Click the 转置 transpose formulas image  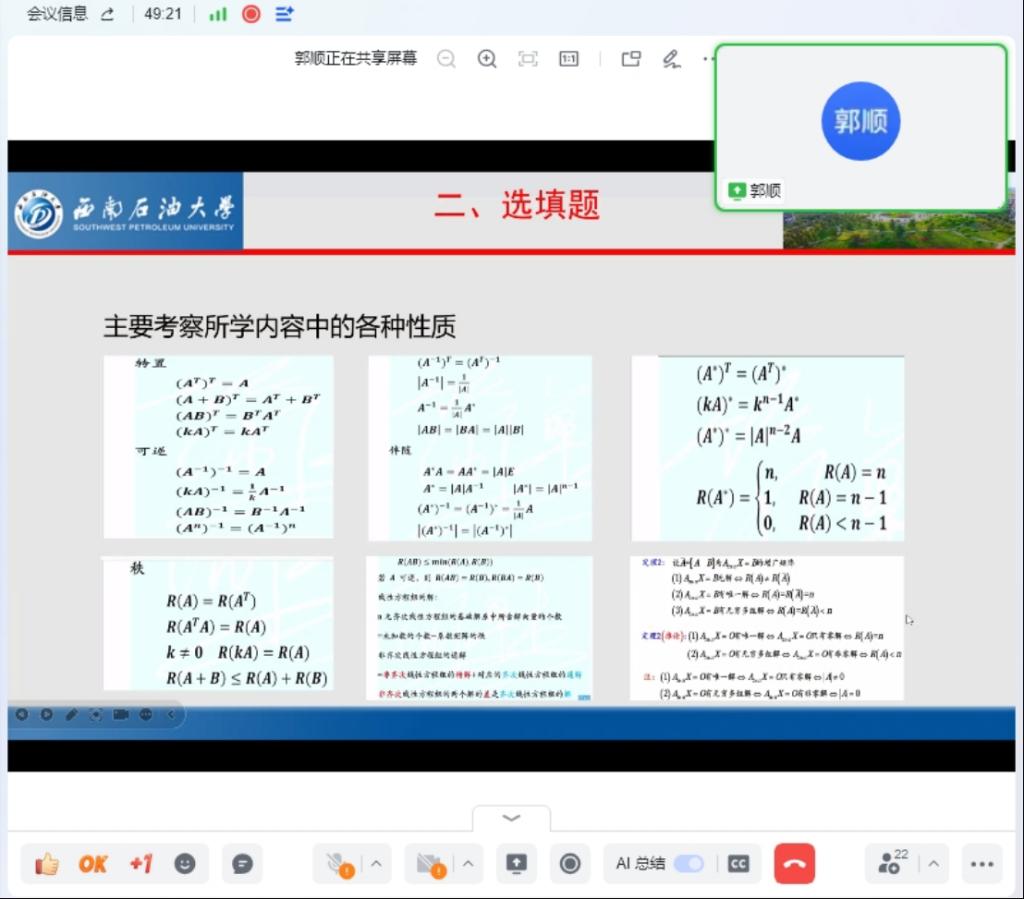[218, 447]
